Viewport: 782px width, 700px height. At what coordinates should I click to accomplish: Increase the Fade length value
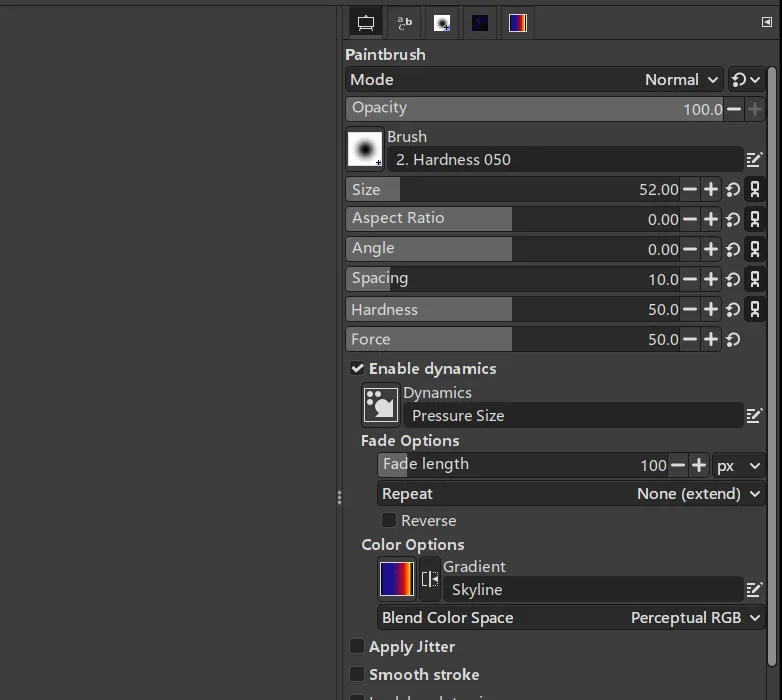tap(699, 465)
